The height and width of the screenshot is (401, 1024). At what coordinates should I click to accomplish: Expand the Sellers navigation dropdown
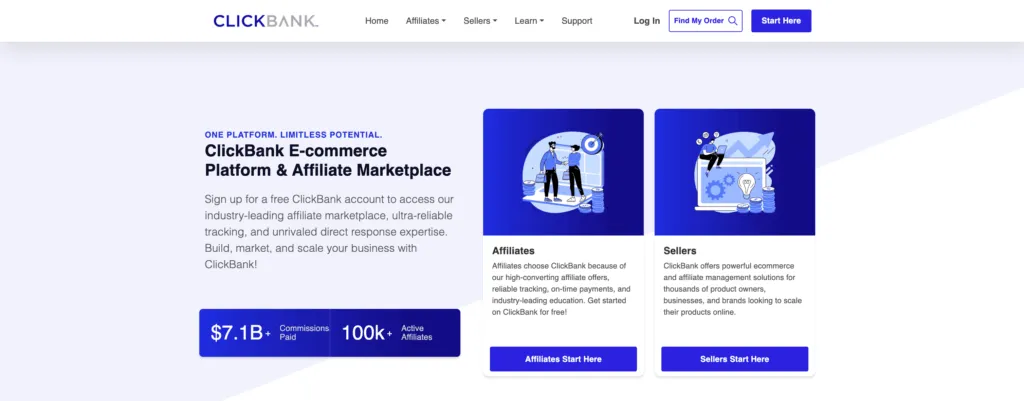480,21
